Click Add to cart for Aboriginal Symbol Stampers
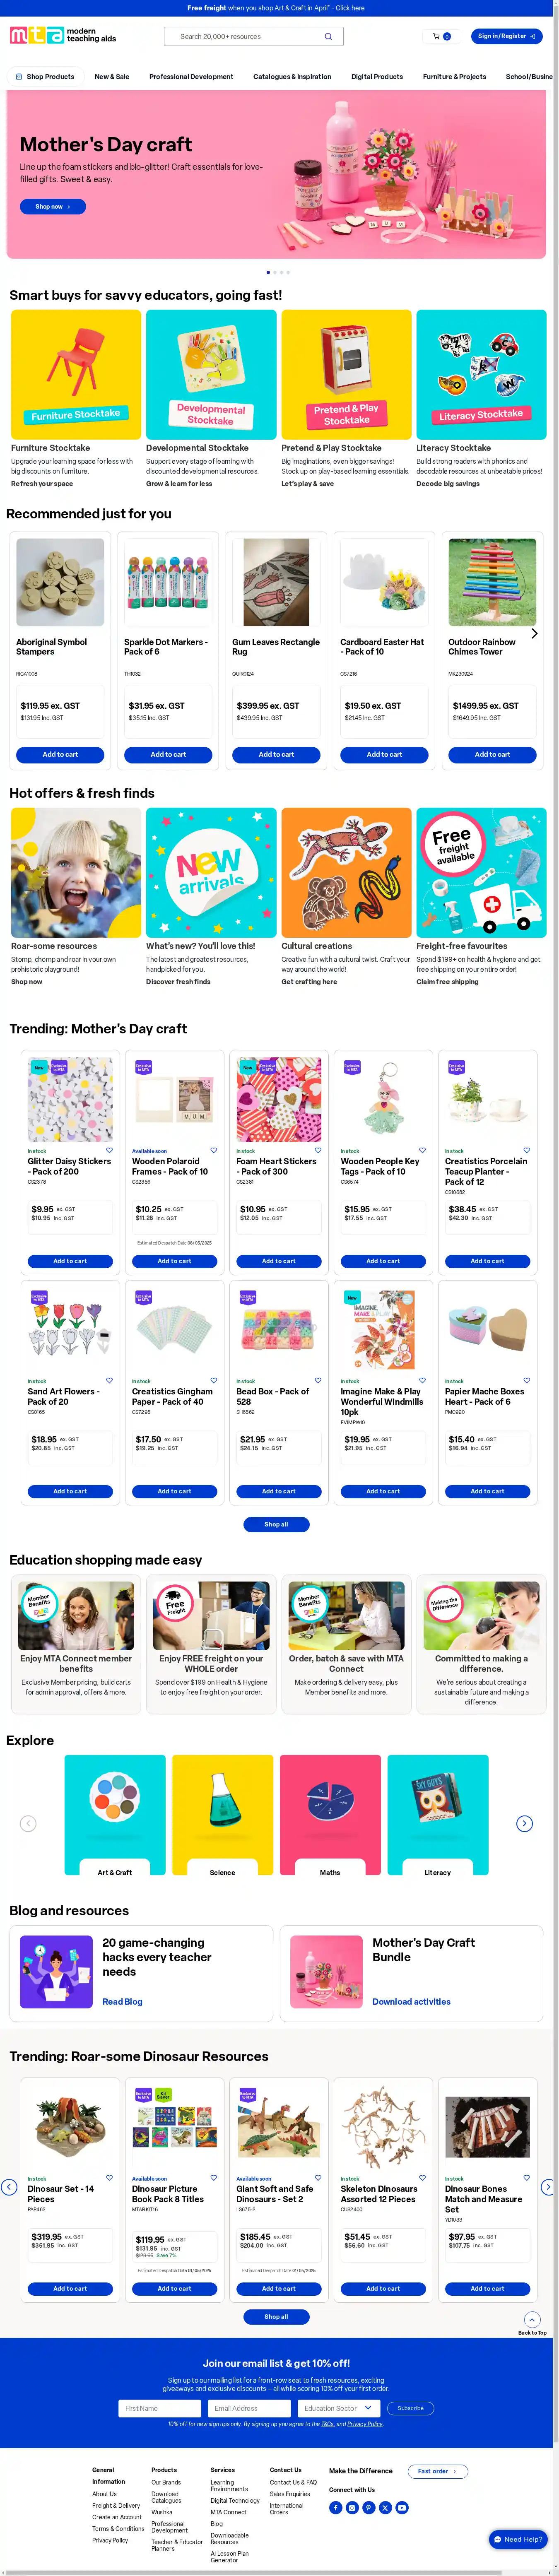This screenshot has height=2576, width=559. click(x=60, y=754)
